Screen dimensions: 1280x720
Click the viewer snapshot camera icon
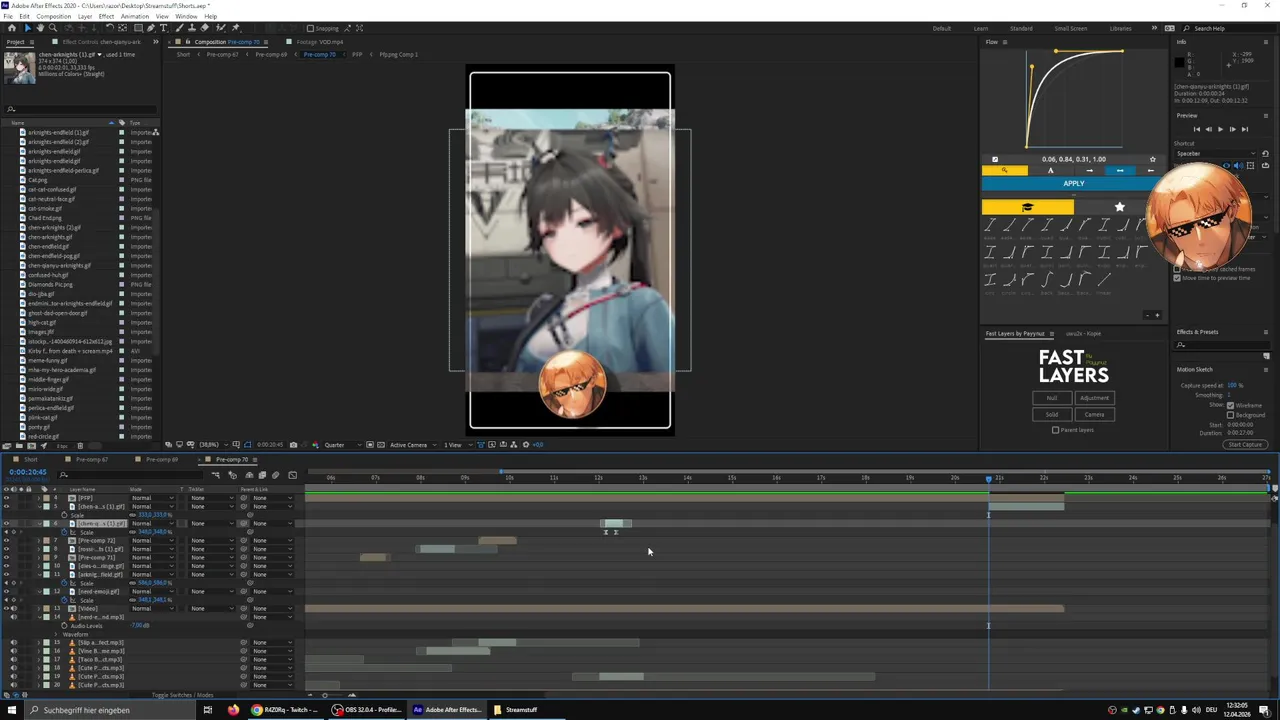pos(293,445)
